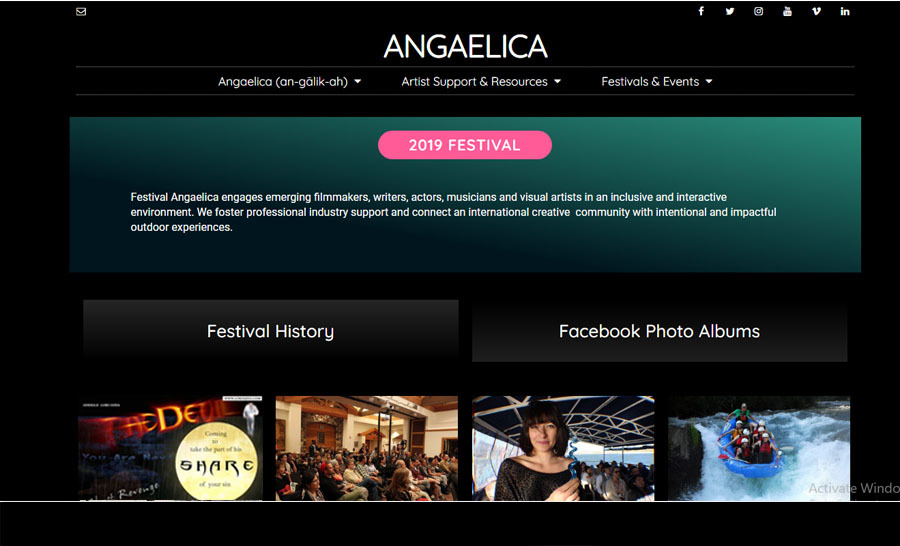This screenshot has width=900, height=546.
Task: Select the Angaelica (an-gālik-ah) menu item
Action: tap(283, 82)
